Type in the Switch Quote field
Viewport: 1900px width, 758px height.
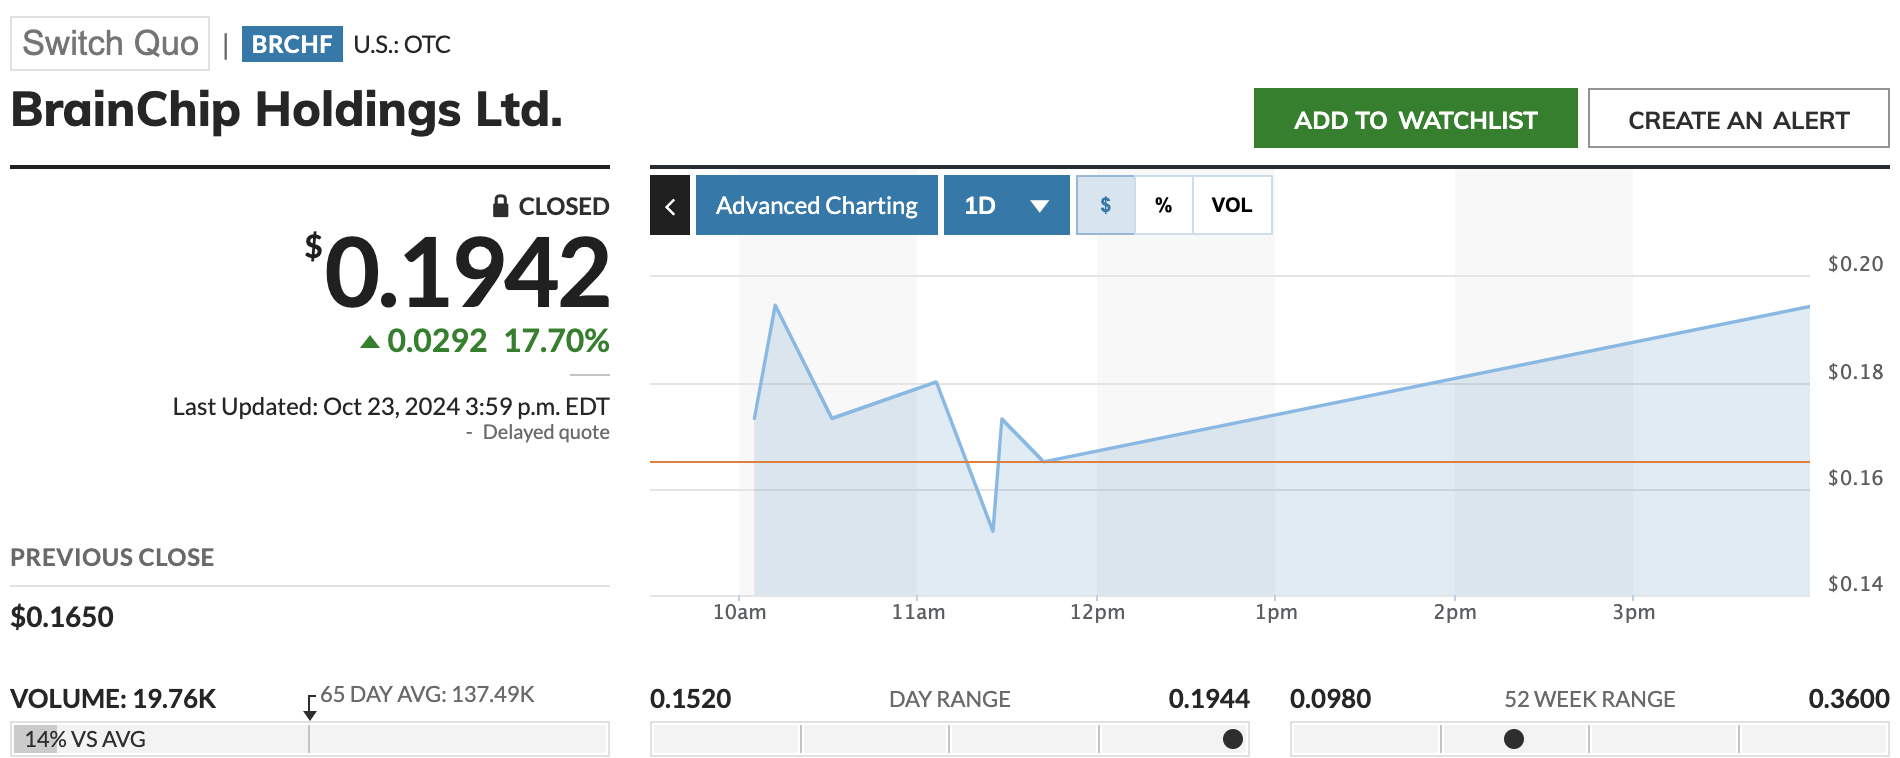tap(110, 44)
